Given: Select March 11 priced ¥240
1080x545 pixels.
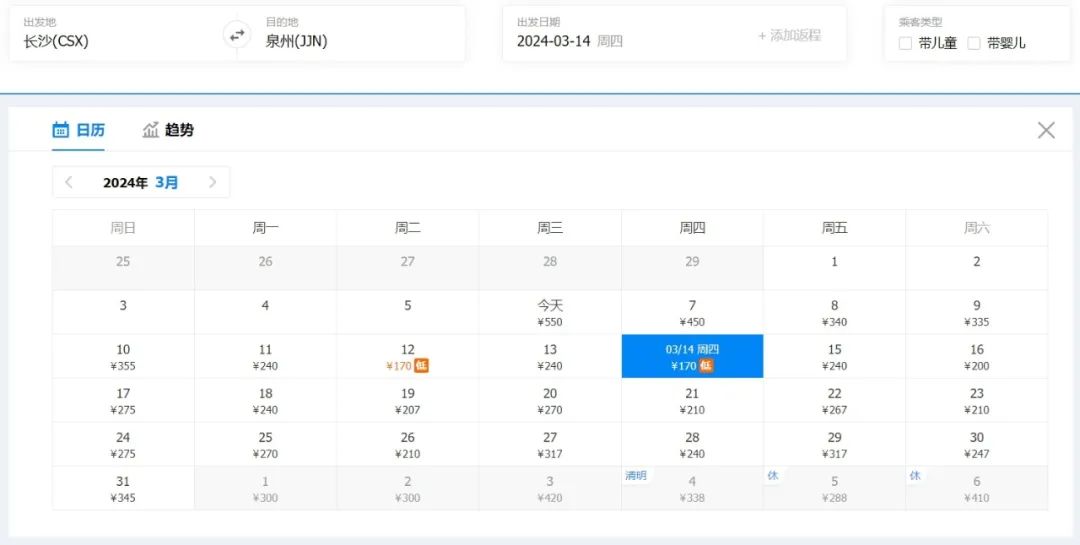Looking at the screenshot, I should 265,356.
